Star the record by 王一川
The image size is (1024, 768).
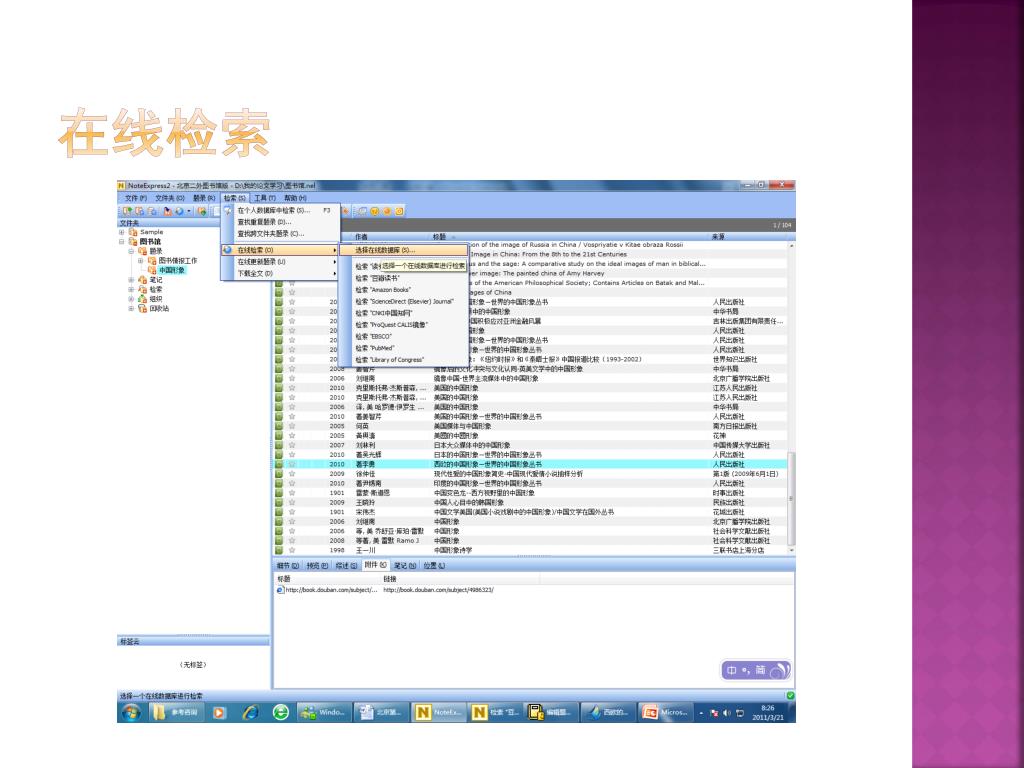292,551
